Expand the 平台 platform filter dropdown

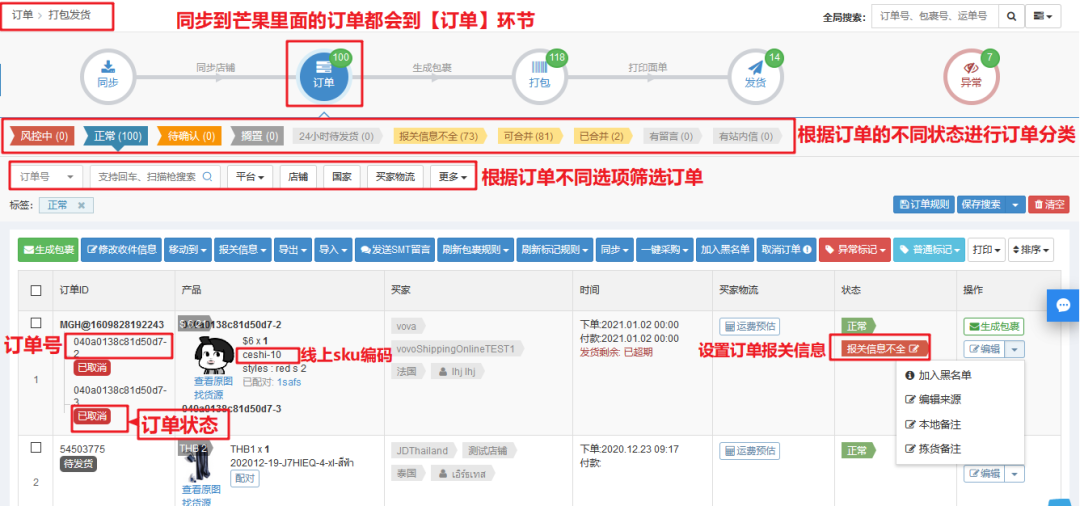250,177
